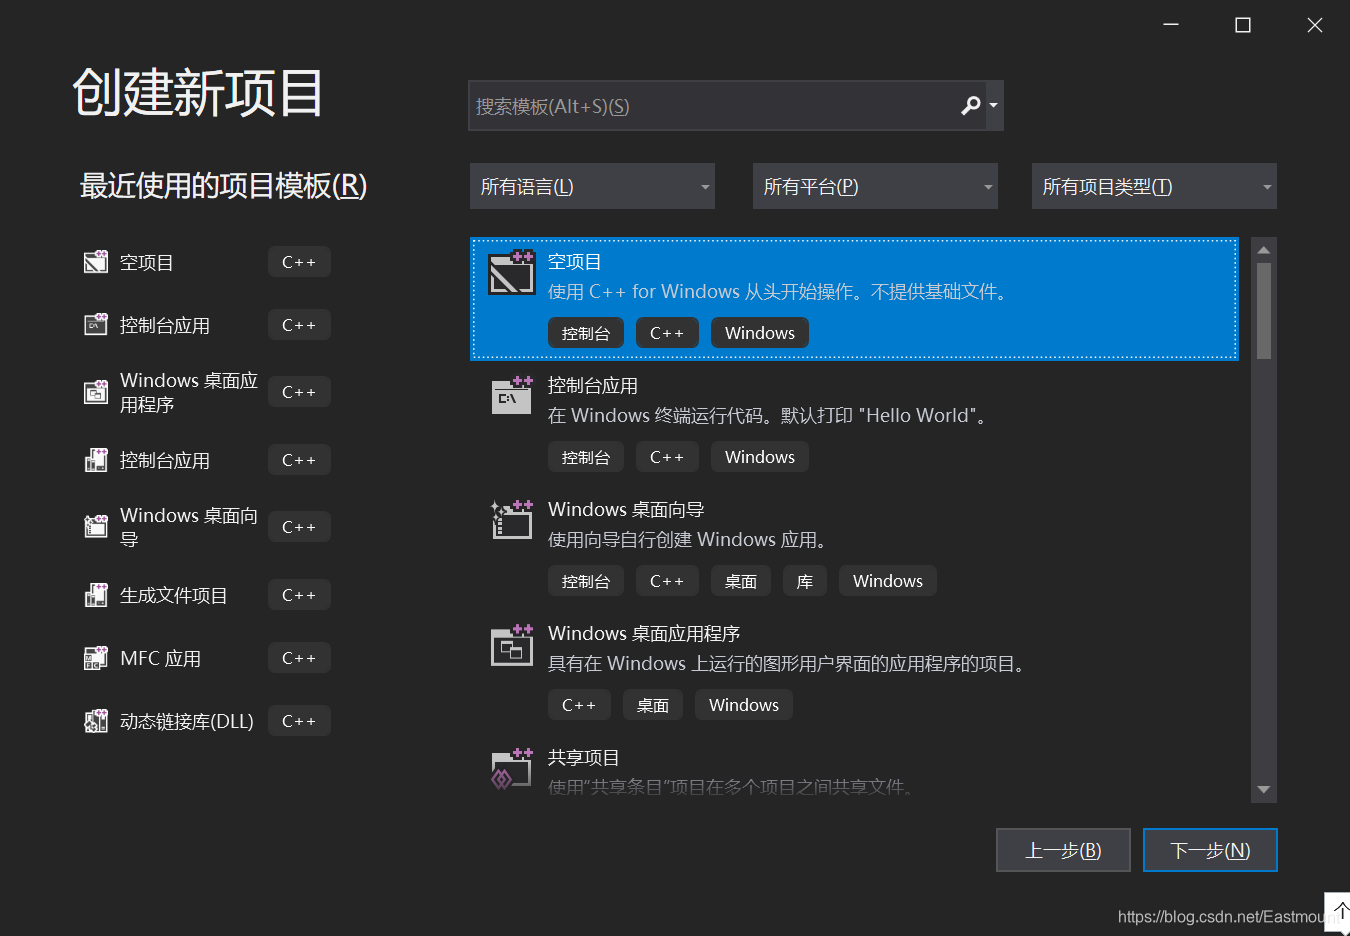Click the 下一步 button
Viewport: 1350px width, 936px height.
[1210, 849]
